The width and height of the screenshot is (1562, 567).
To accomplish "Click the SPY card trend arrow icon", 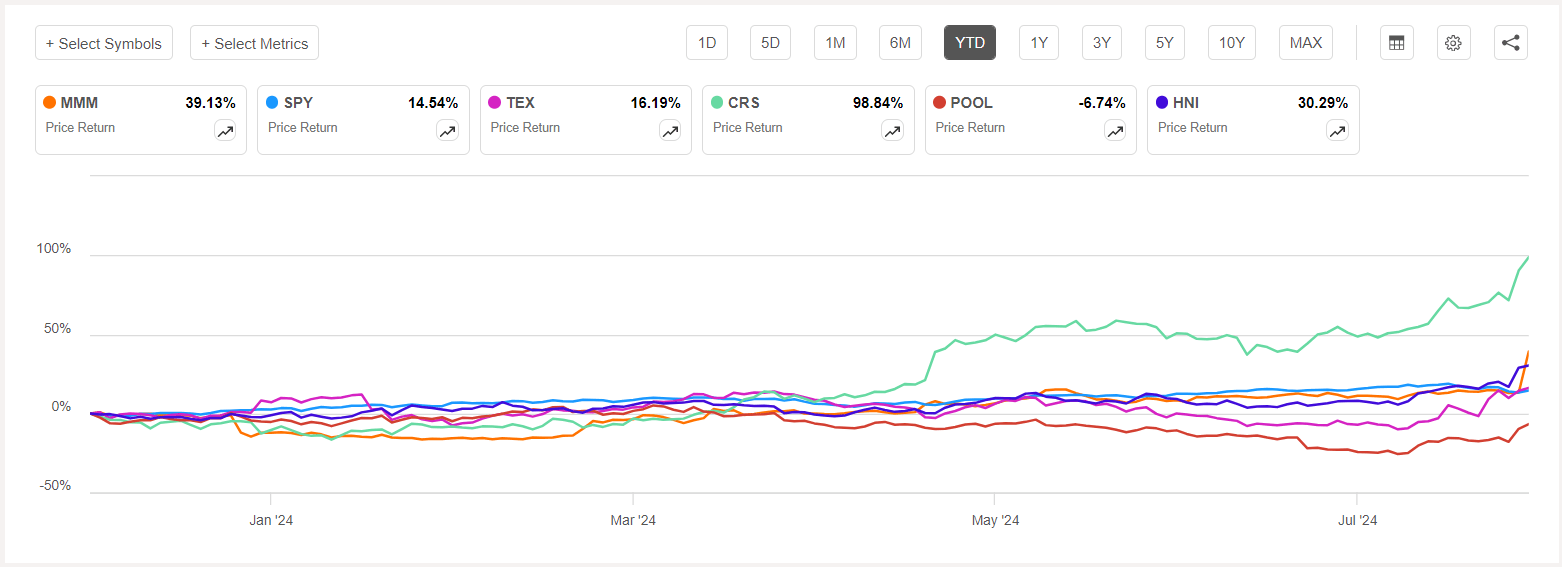I will [x=447, y=131].
